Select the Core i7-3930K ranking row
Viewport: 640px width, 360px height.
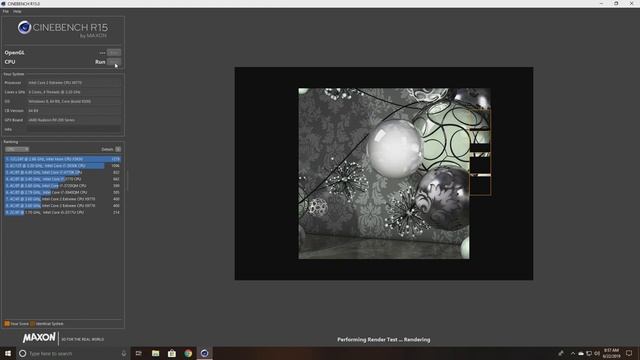pyautogui.click(x=63, y=166)
